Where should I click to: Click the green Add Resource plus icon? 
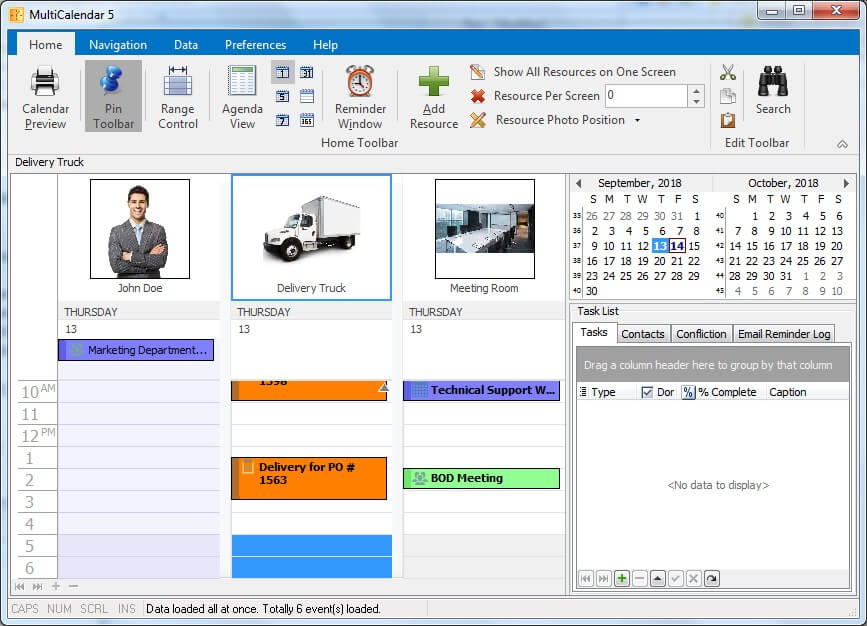[433, 98]
